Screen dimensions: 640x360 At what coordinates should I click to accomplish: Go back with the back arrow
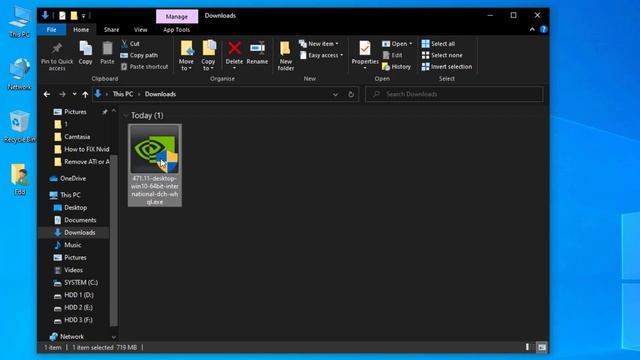click(x=47, y=94)
